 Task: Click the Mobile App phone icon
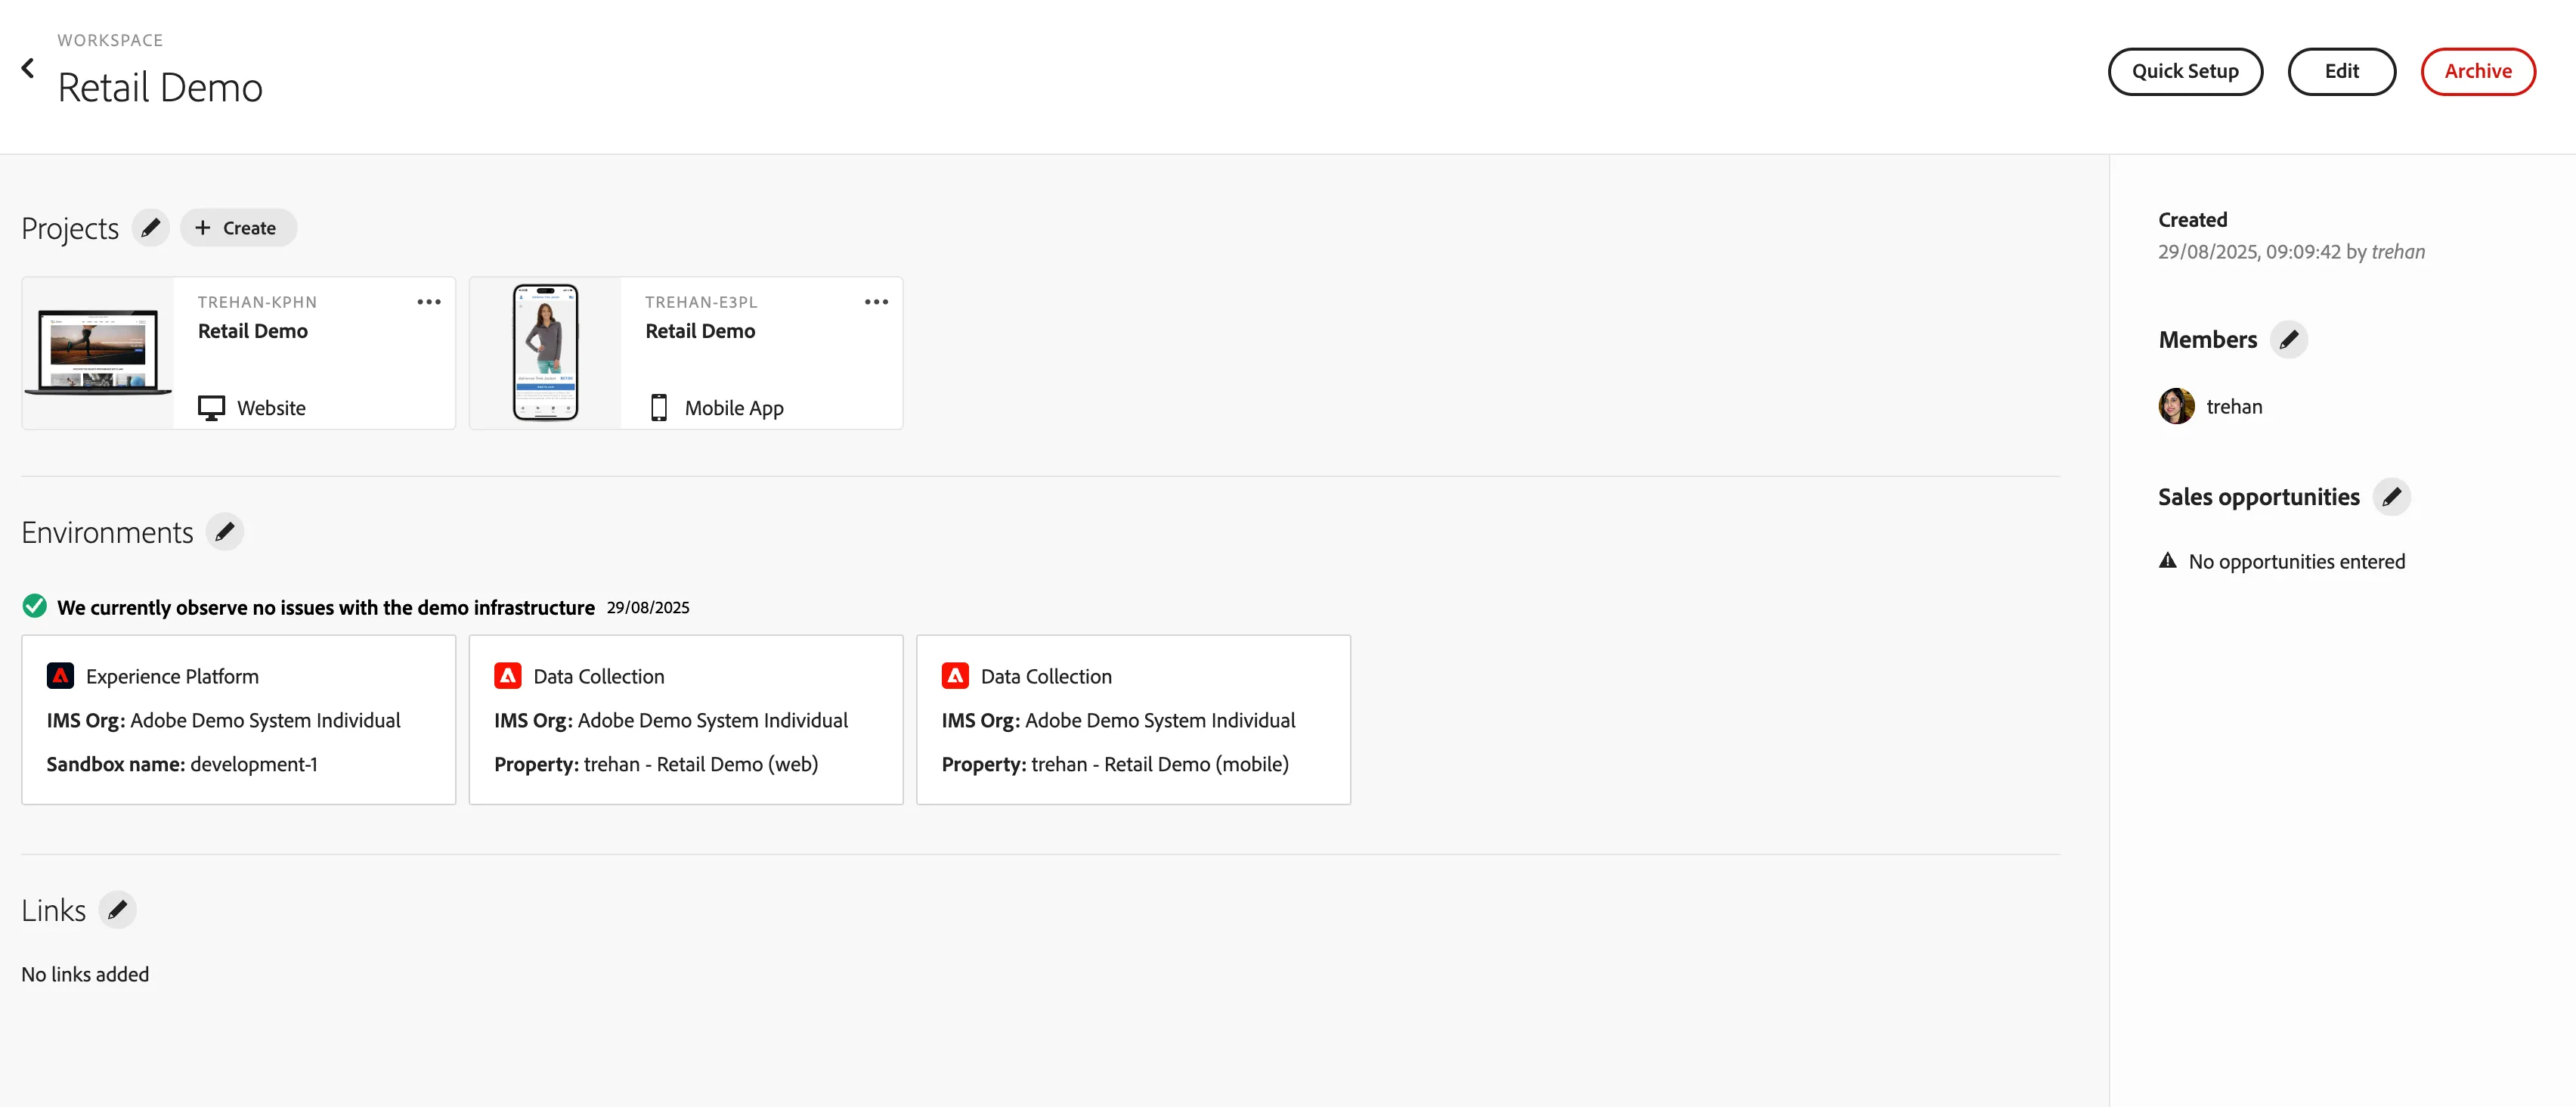(659, 408)
